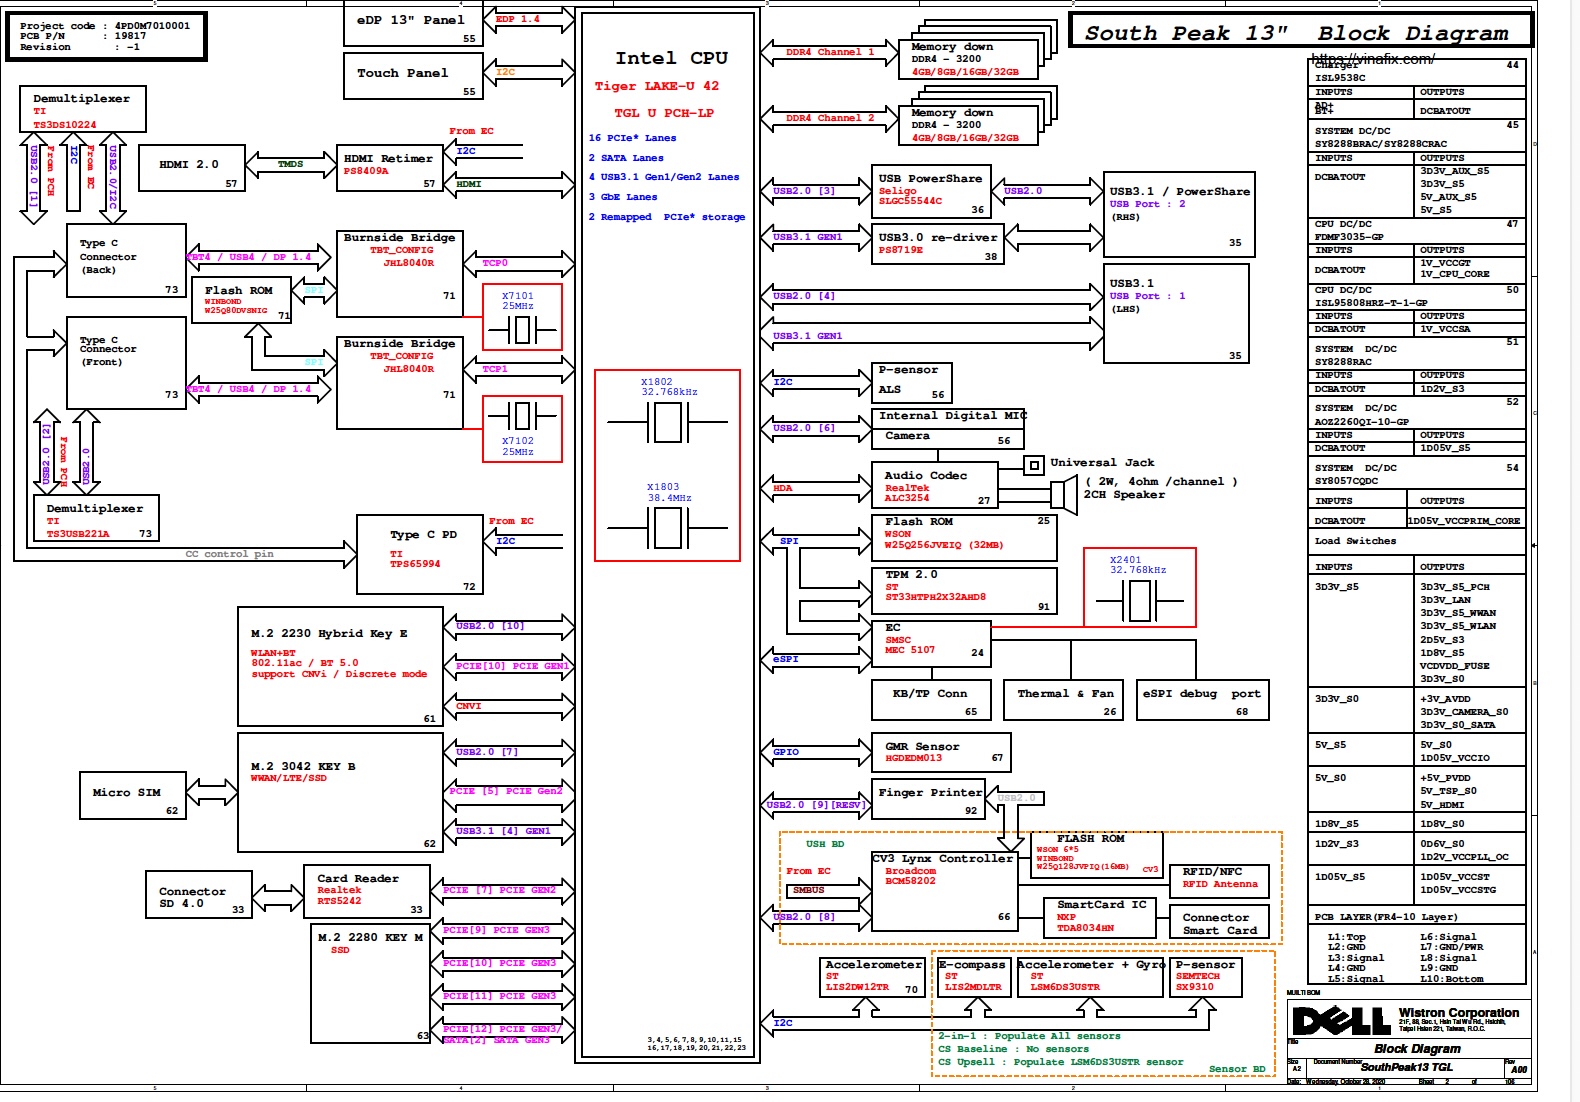Select the X1802 32.768kHz crystal symbol
The height and width of the screenshot is (1102, 1580).
pos(667,422)
